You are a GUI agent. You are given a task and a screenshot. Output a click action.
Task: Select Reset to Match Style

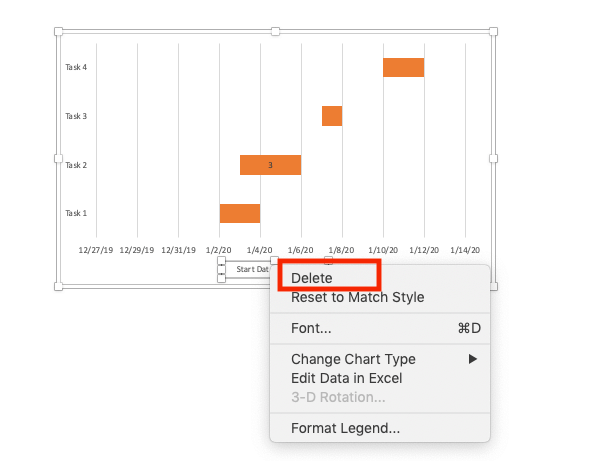(357, 297)
